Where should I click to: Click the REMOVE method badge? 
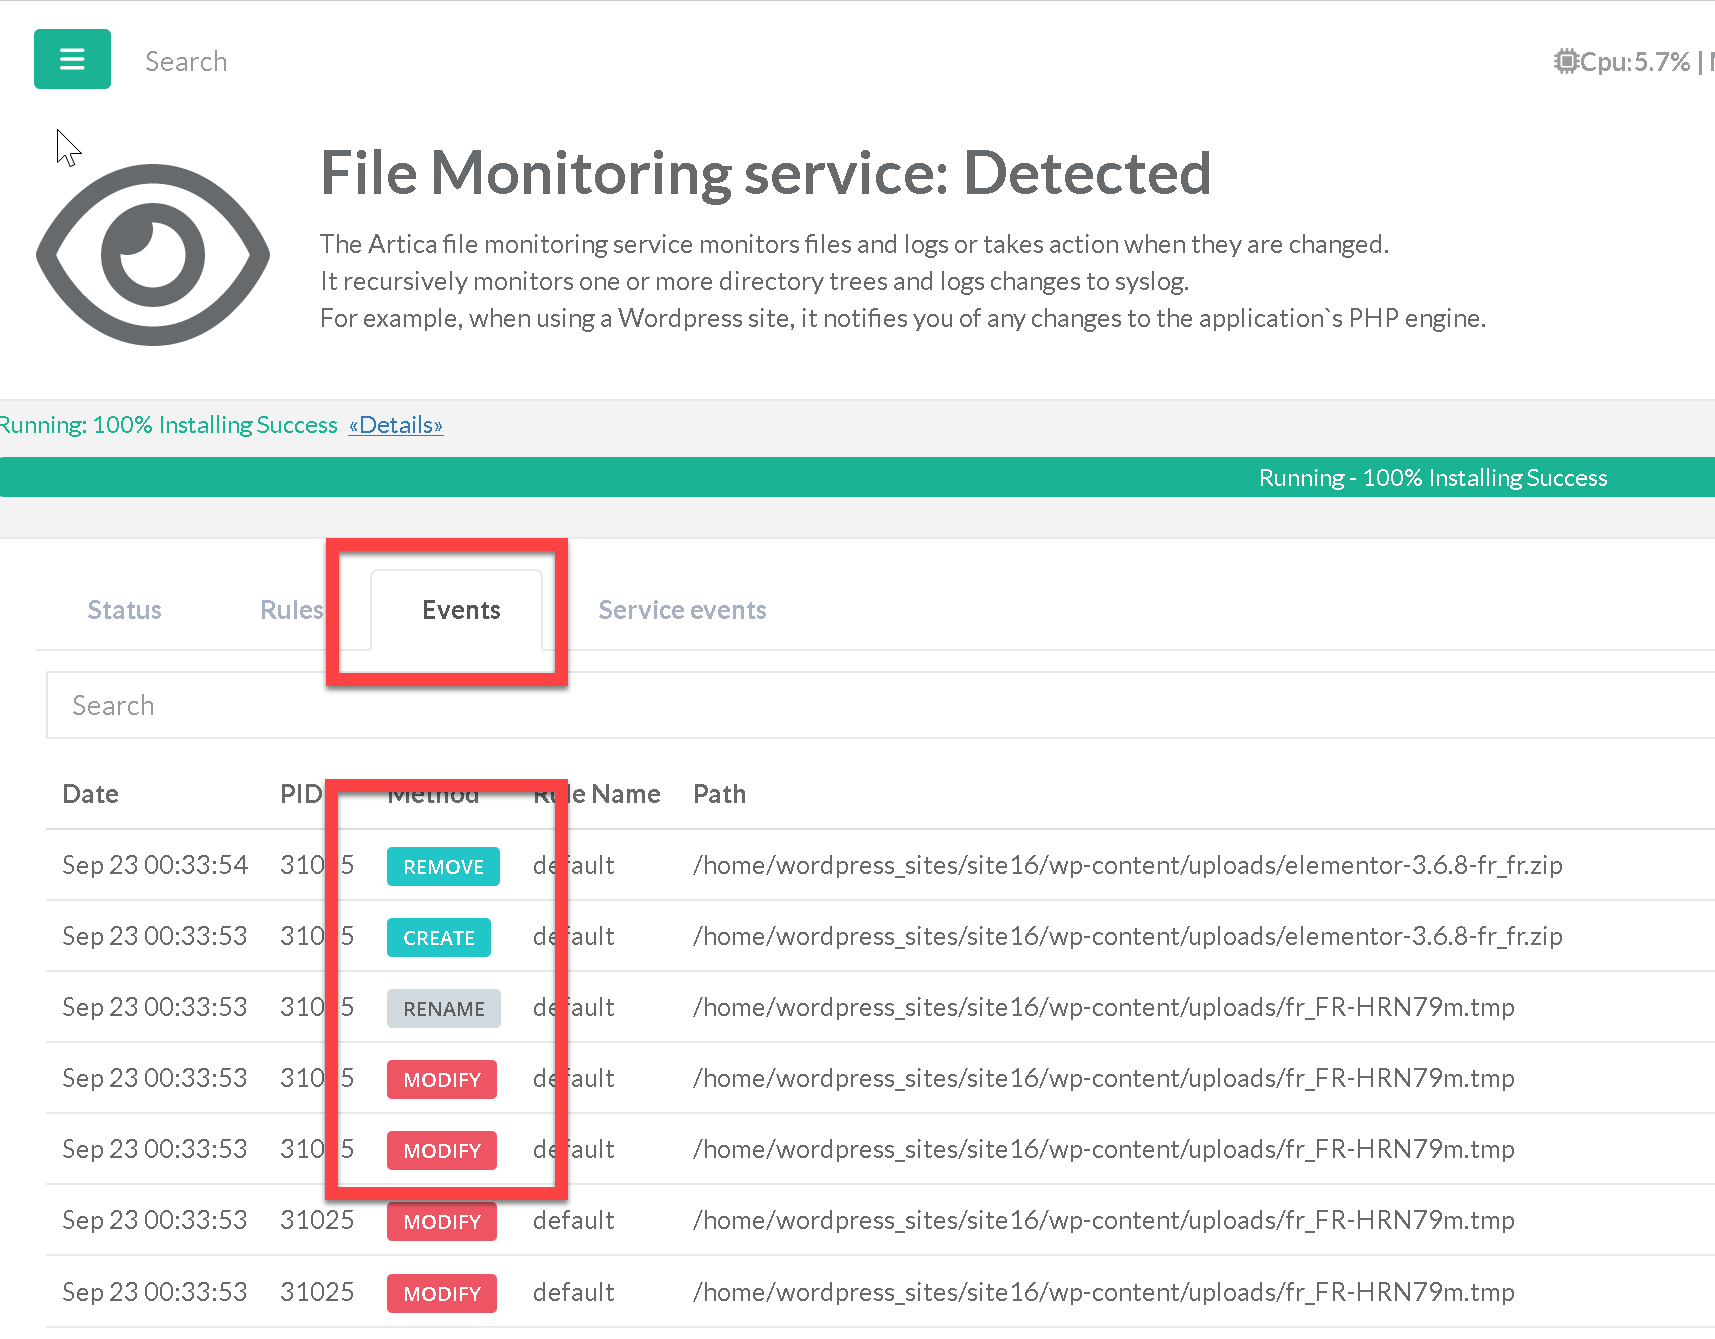click(x=443, y=867)
